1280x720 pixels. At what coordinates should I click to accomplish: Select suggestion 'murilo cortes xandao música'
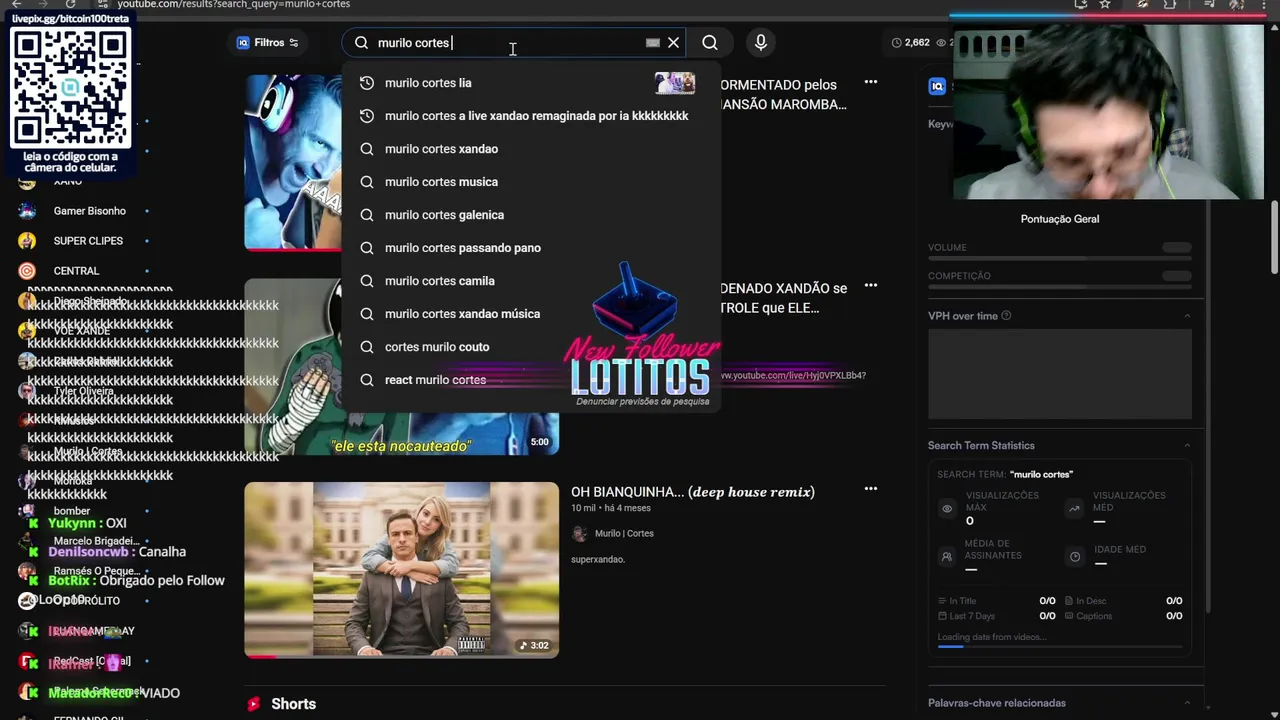[531, 314]
